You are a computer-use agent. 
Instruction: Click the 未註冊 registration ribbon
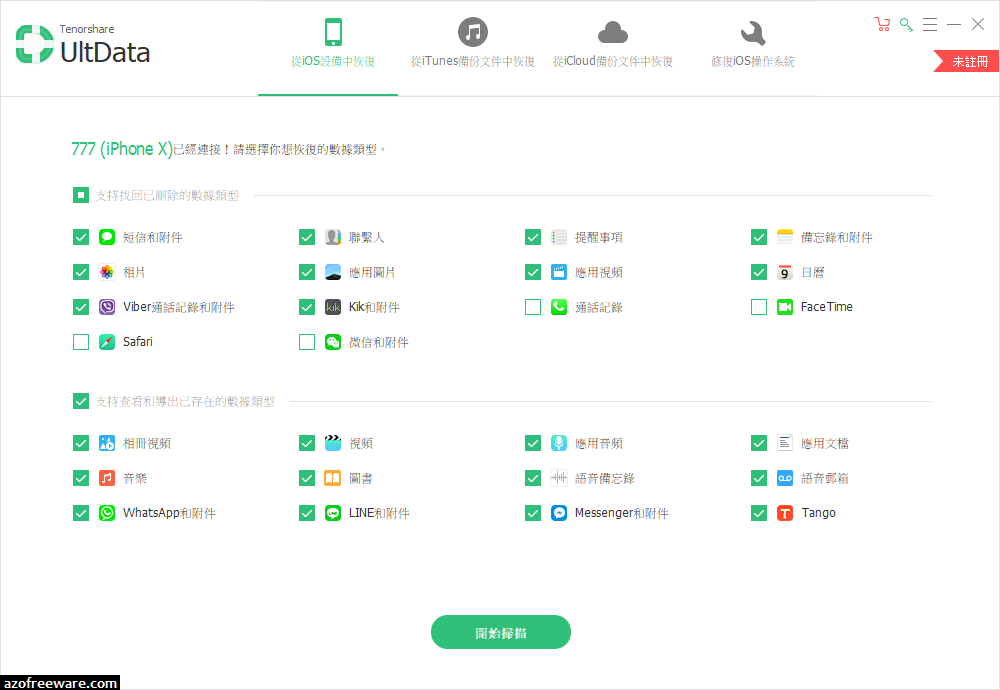coord(969,60)
